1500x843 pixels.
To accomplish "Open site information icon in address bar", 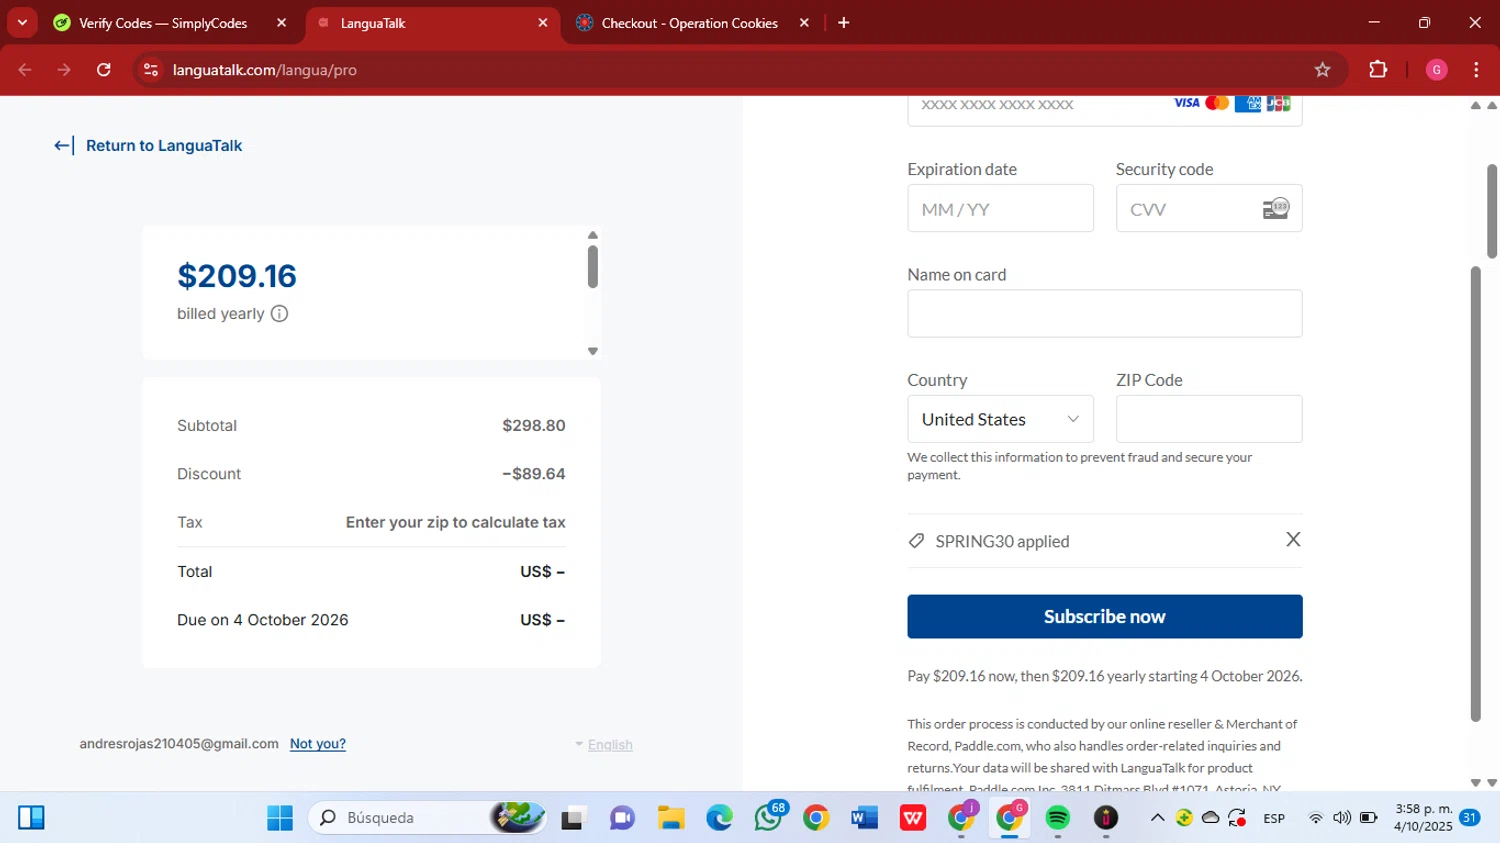I will coord(151,70).
